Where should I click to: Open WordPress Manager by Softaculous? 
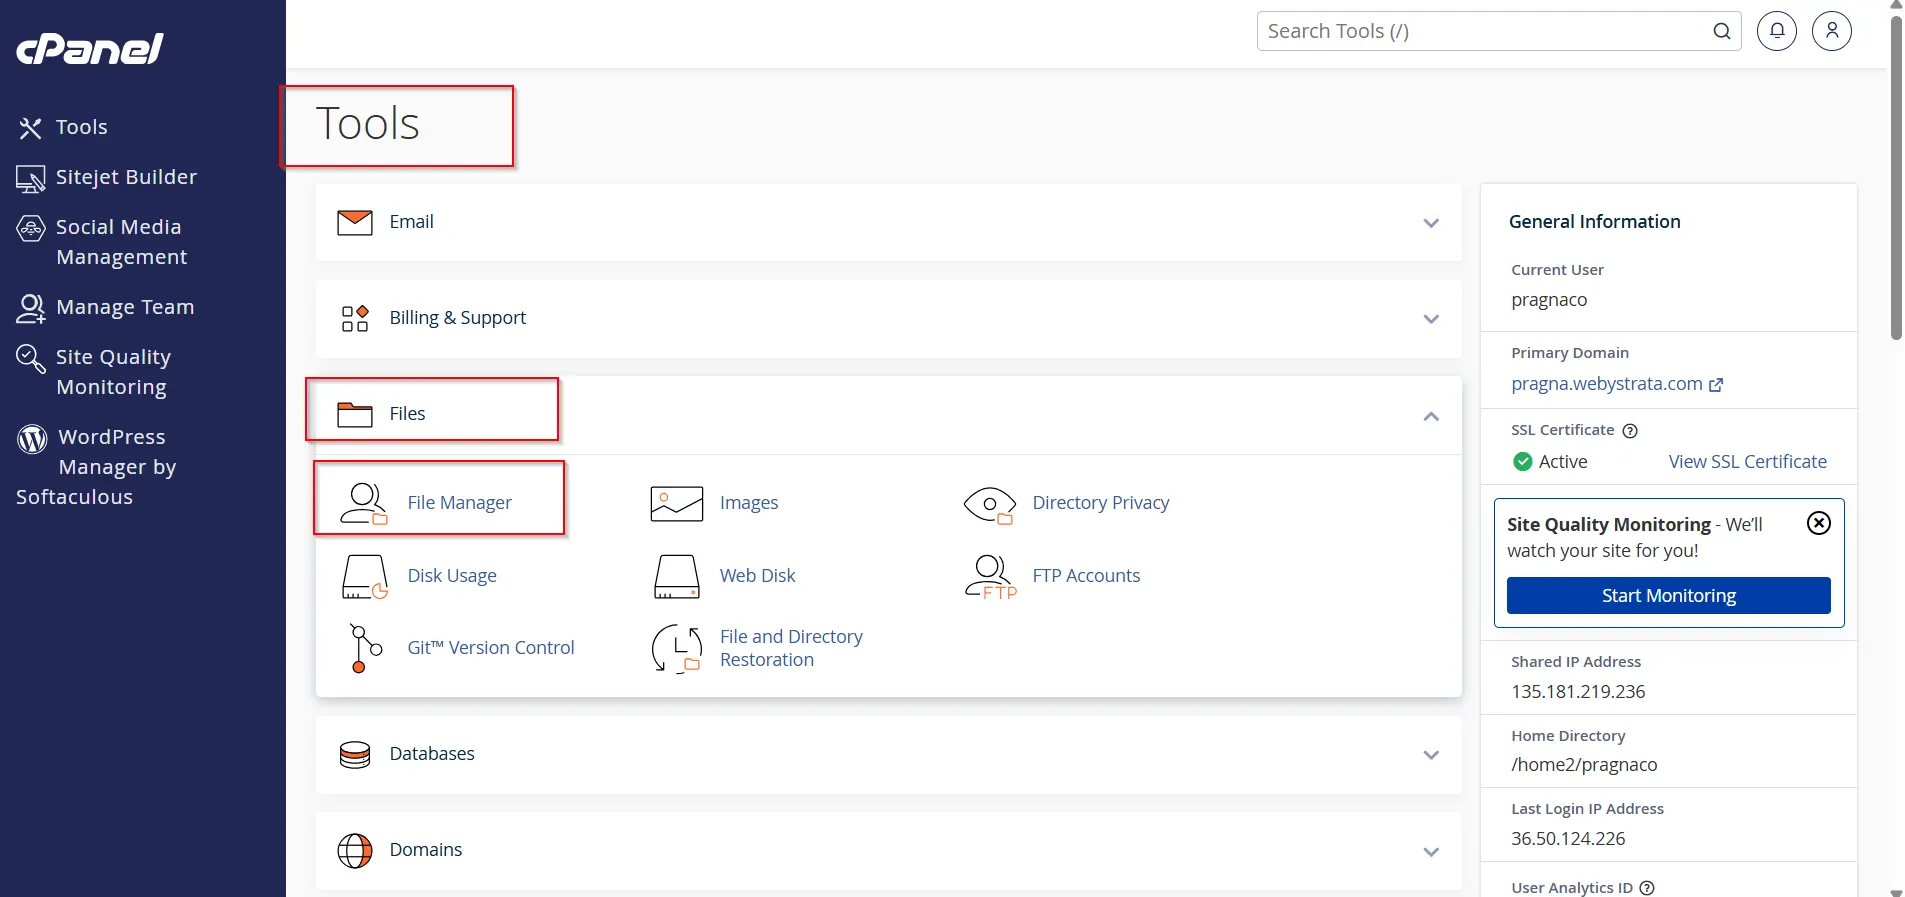[97, 467]
